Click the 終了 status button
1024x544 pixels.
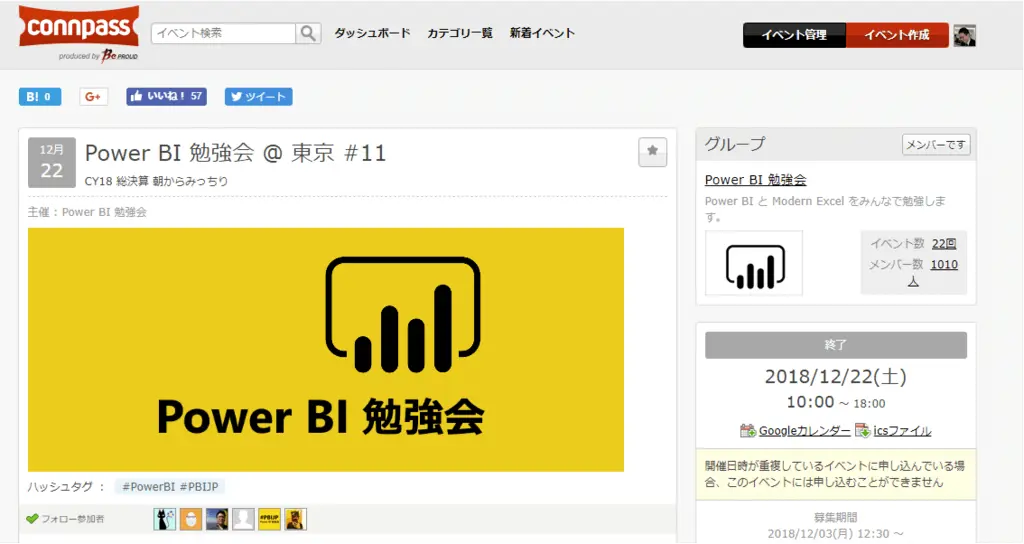836,345
